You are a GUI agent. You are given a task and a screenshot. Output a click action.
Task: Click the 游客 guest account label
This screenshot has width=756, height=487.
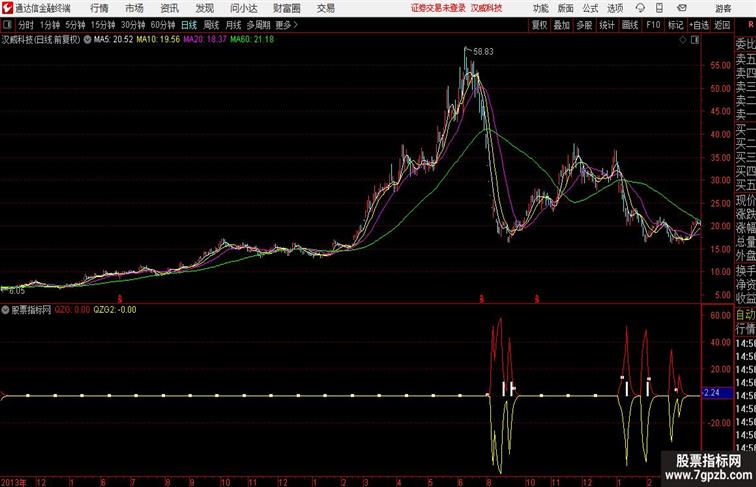click(723, 8)
